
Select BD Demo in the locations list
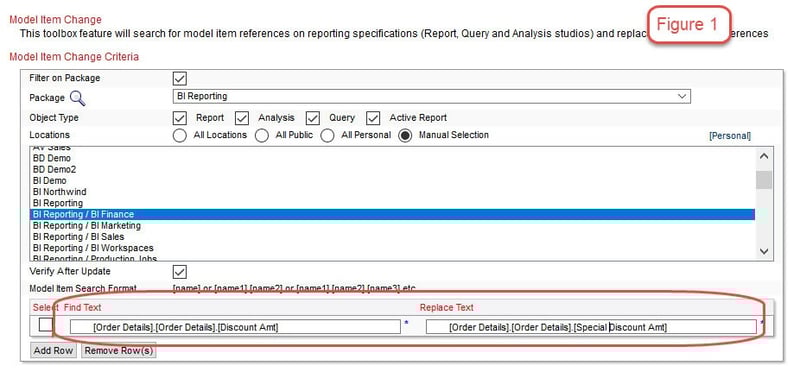tap(392, 158)
